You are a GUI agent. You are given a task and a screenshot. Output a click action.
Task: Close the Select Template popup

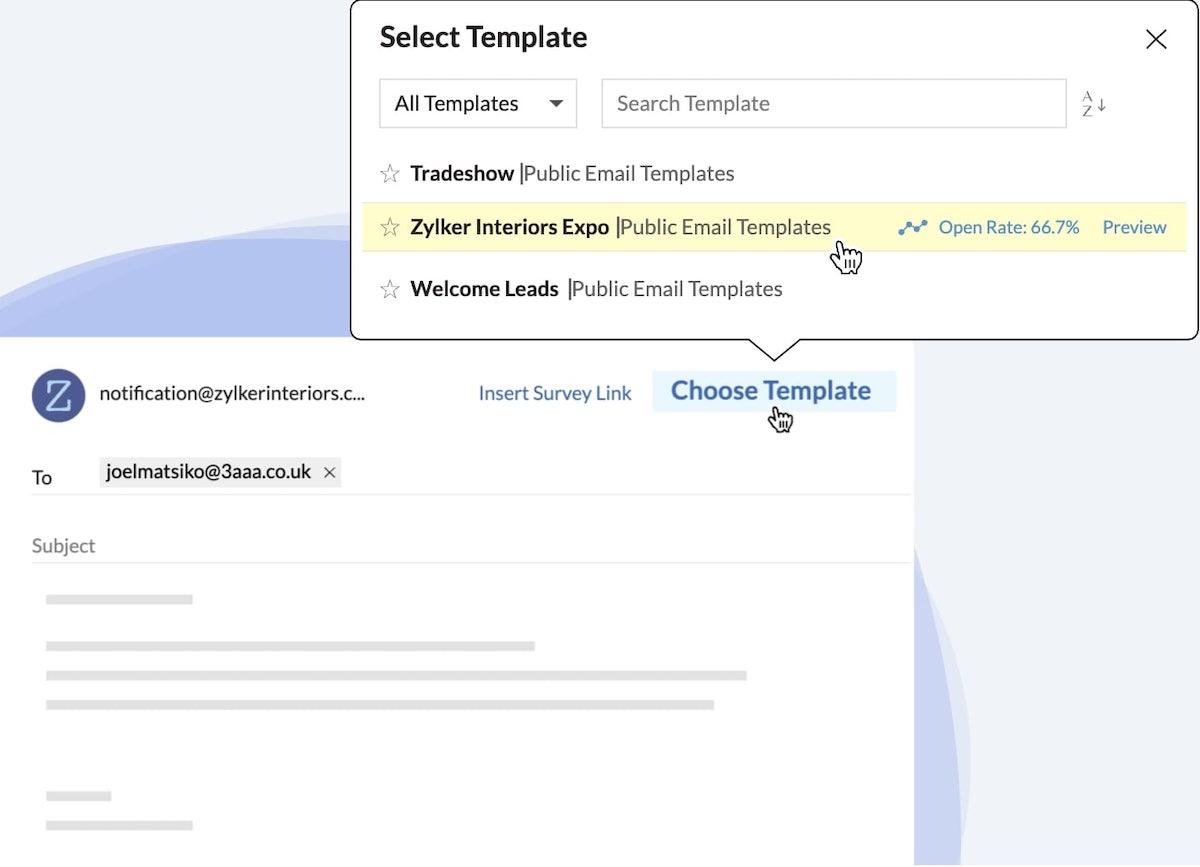(1156, 40)
